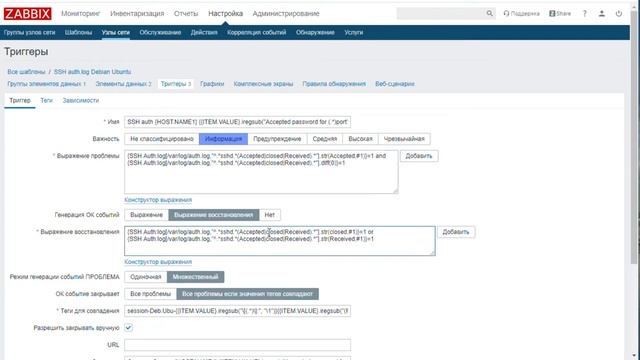Click the search magnifier icon
The image size is (640, 360).
coord(489,13)
